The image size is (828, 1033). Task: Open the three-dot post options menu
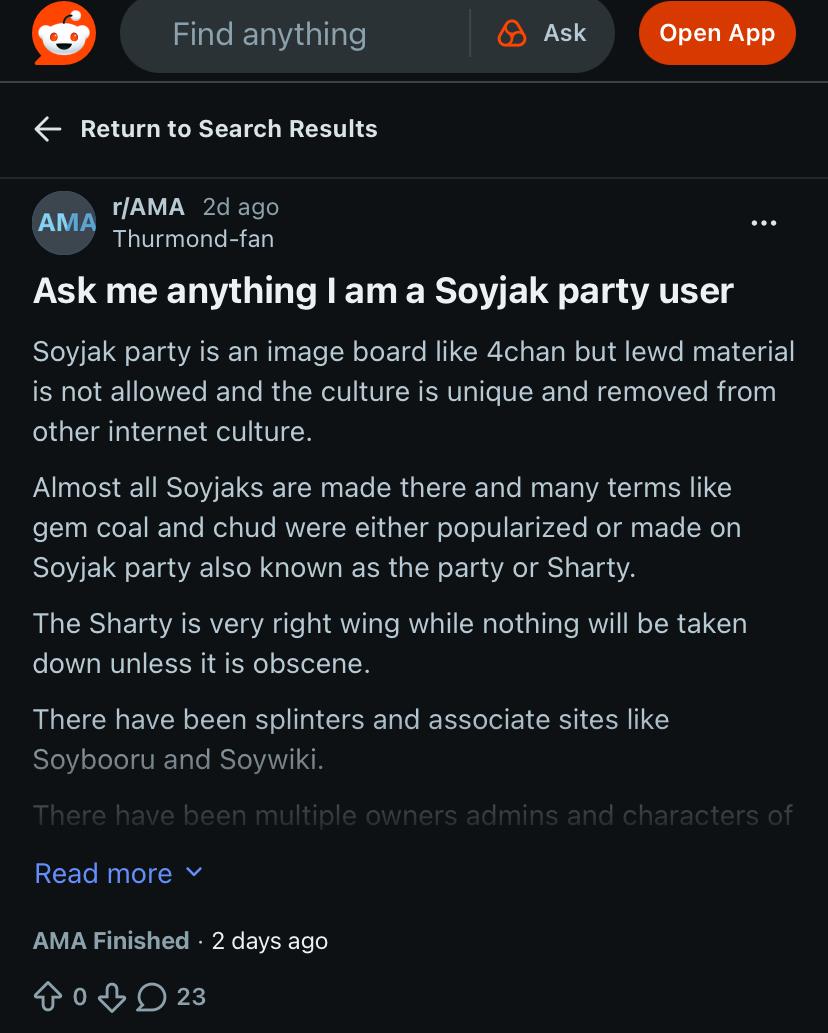pyautogui.click(x=763, y=223)
